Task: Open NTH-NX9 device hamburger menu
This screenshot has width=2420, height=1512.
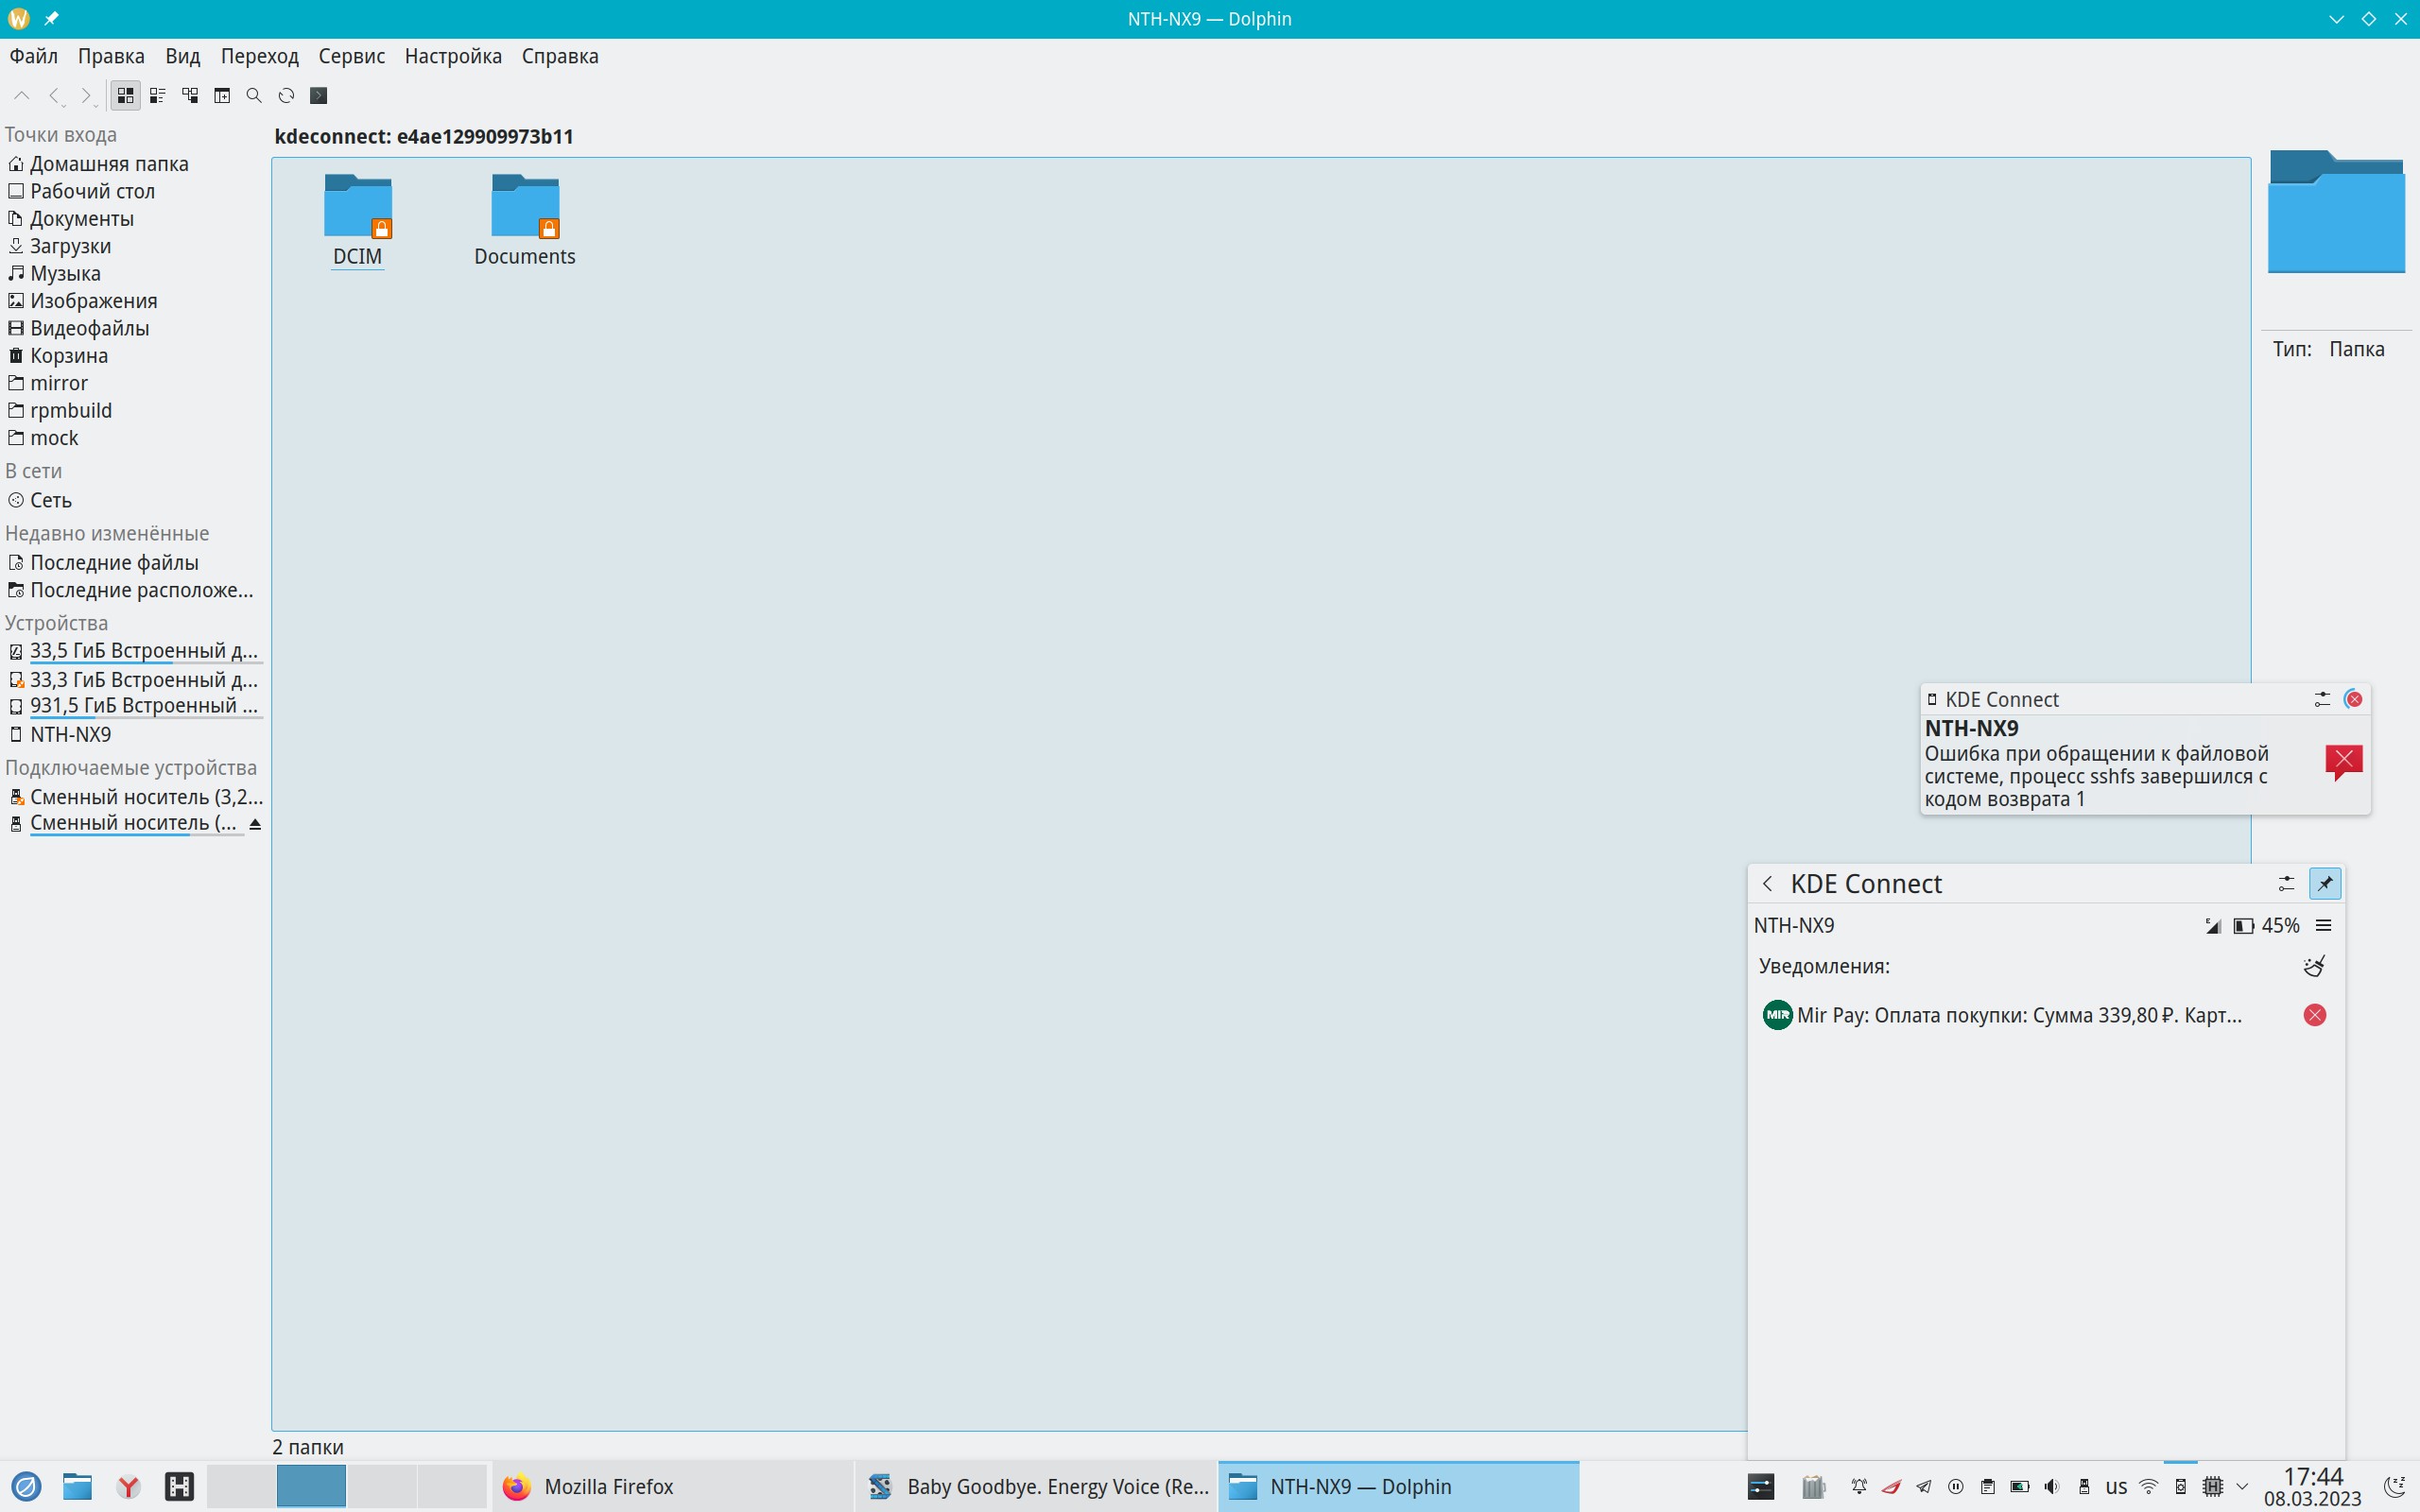Action: pos(2324,926)
